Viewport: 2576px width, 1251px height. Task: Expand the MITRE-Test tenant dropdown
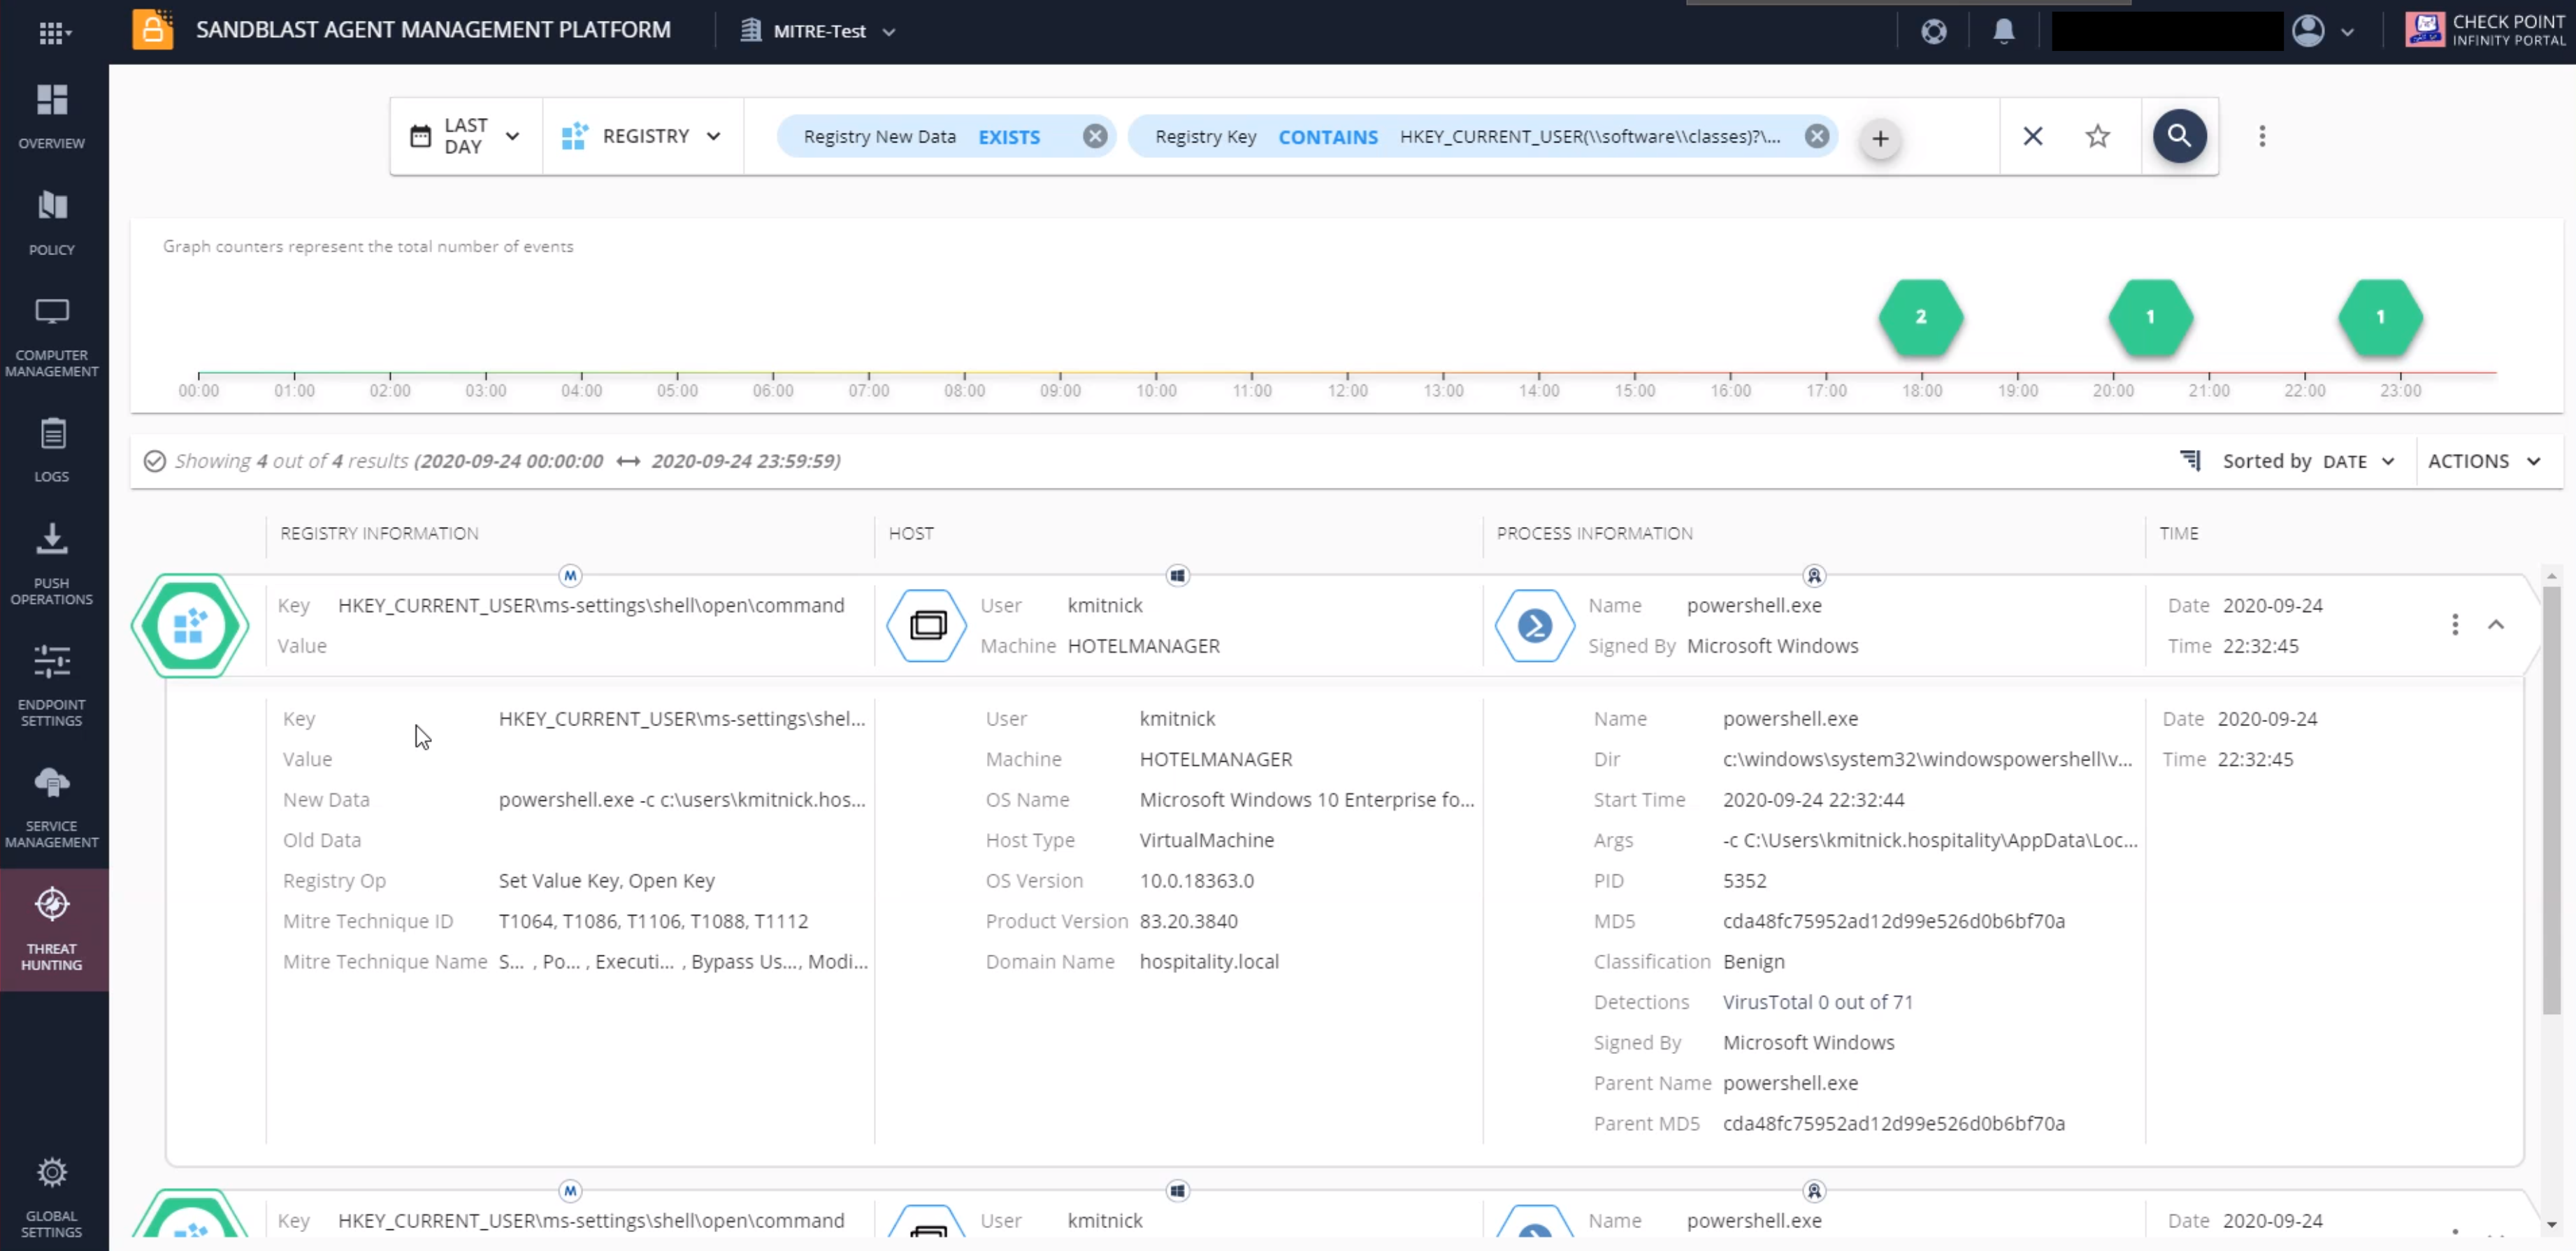coord(817,31)
